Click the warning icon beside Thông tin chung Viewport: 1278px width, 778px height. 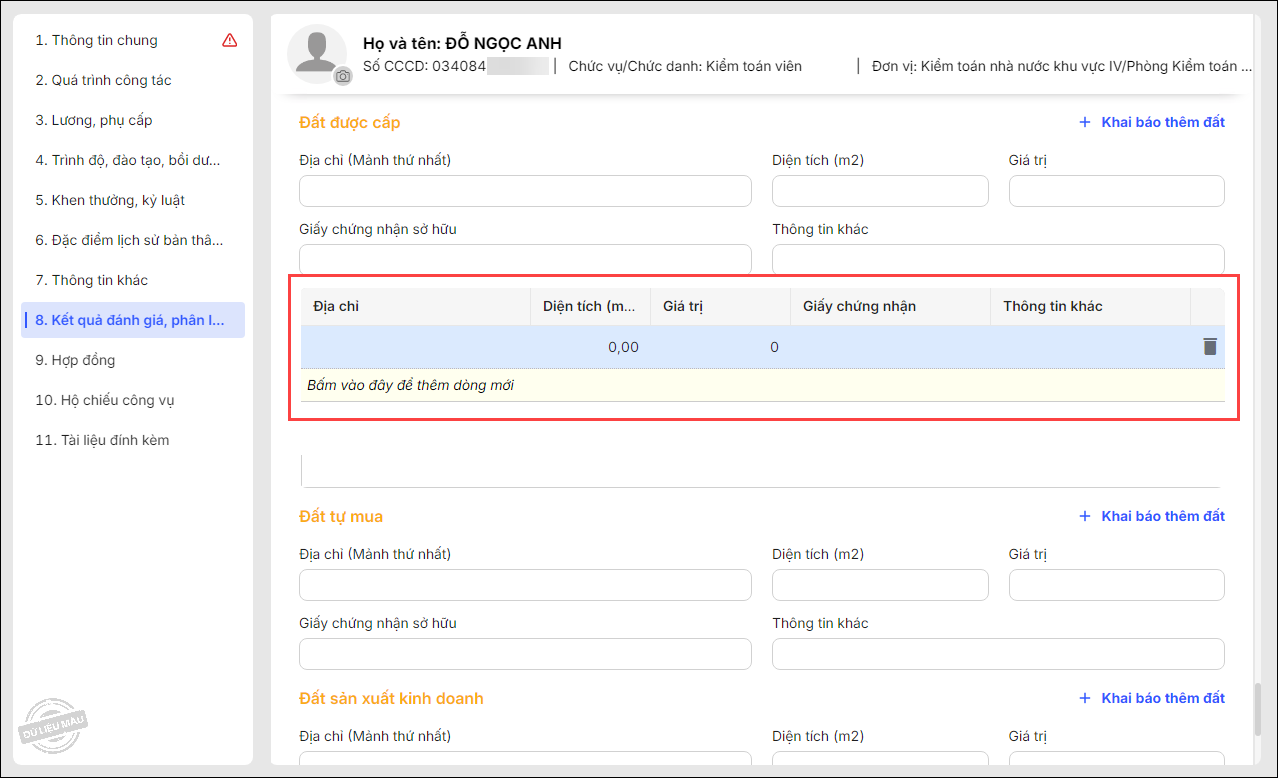(x=230, y=41)
